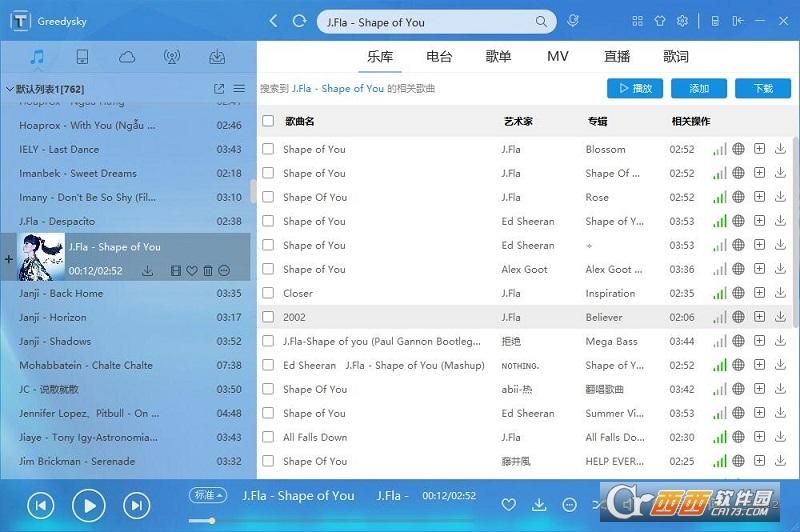
Task: Open the settings gear icon
Action: click(682, 21)
